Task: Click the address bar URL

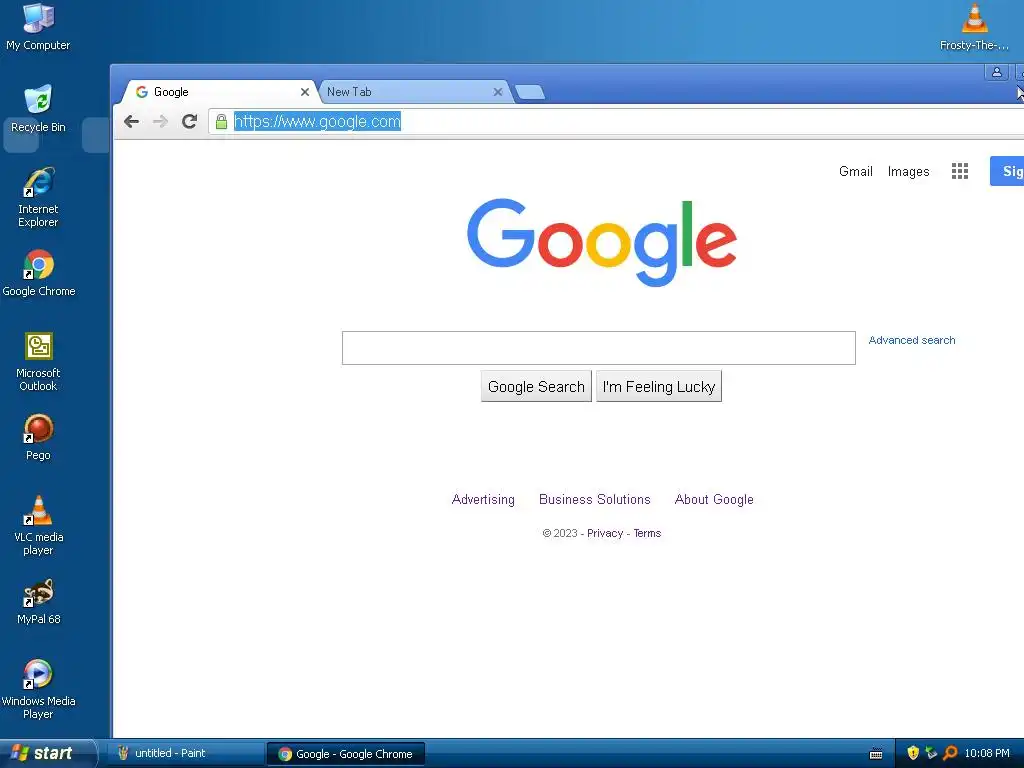Action: 317,121
